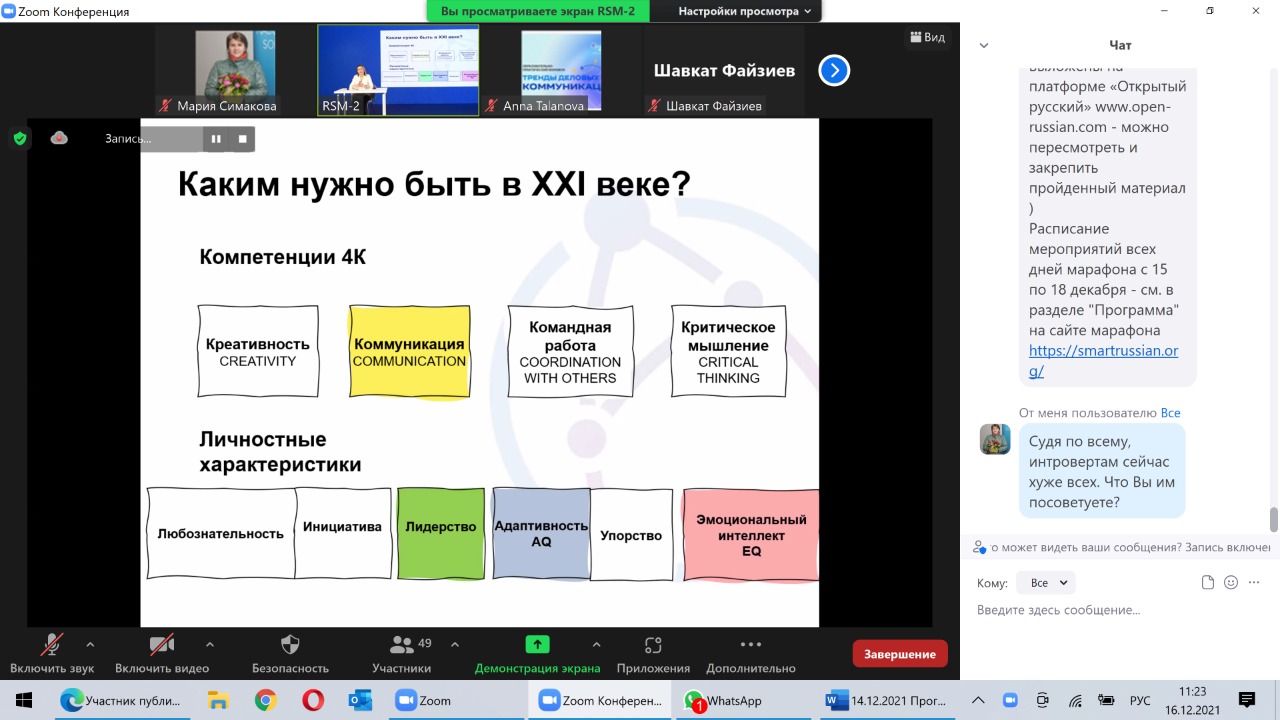The width and height of the screenshot is (1280, 720).
Task: Expand participants options arrow next to 49
Action: [455, 644]
